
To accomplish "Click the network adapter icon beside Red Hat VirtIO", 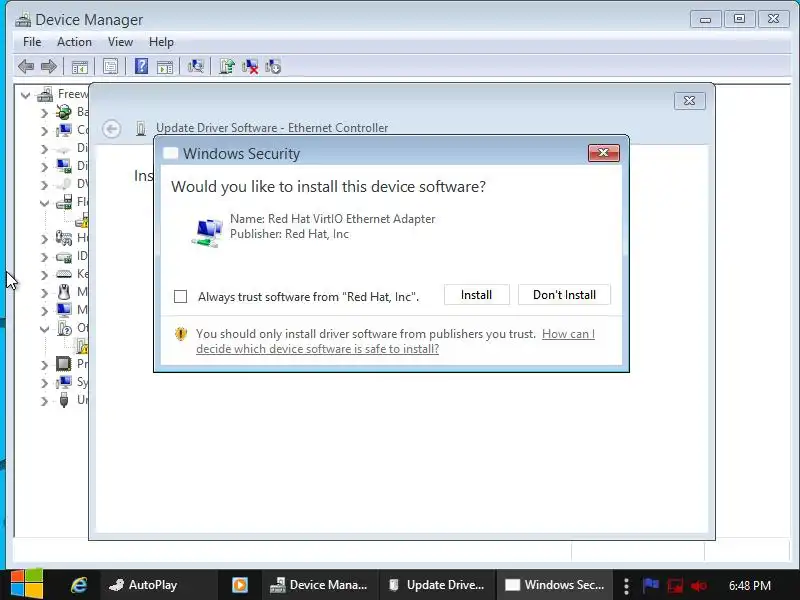I will tap(207, 232).
